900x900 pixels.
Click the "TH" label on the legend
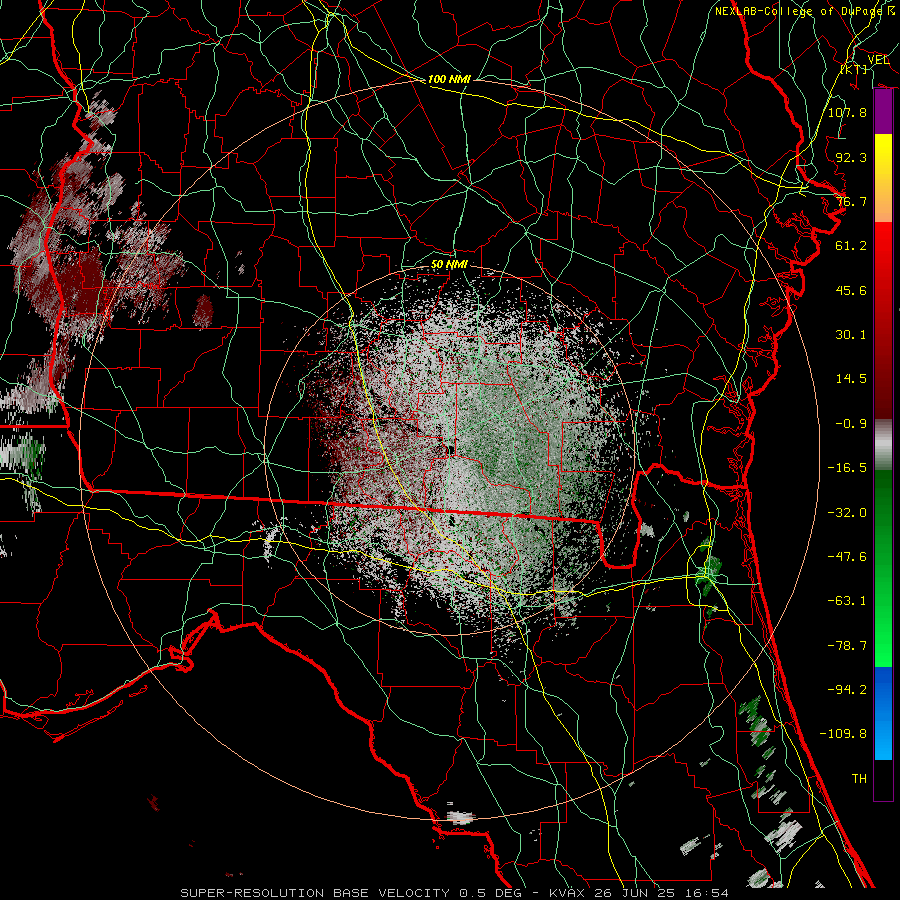[x=859, y=779]
